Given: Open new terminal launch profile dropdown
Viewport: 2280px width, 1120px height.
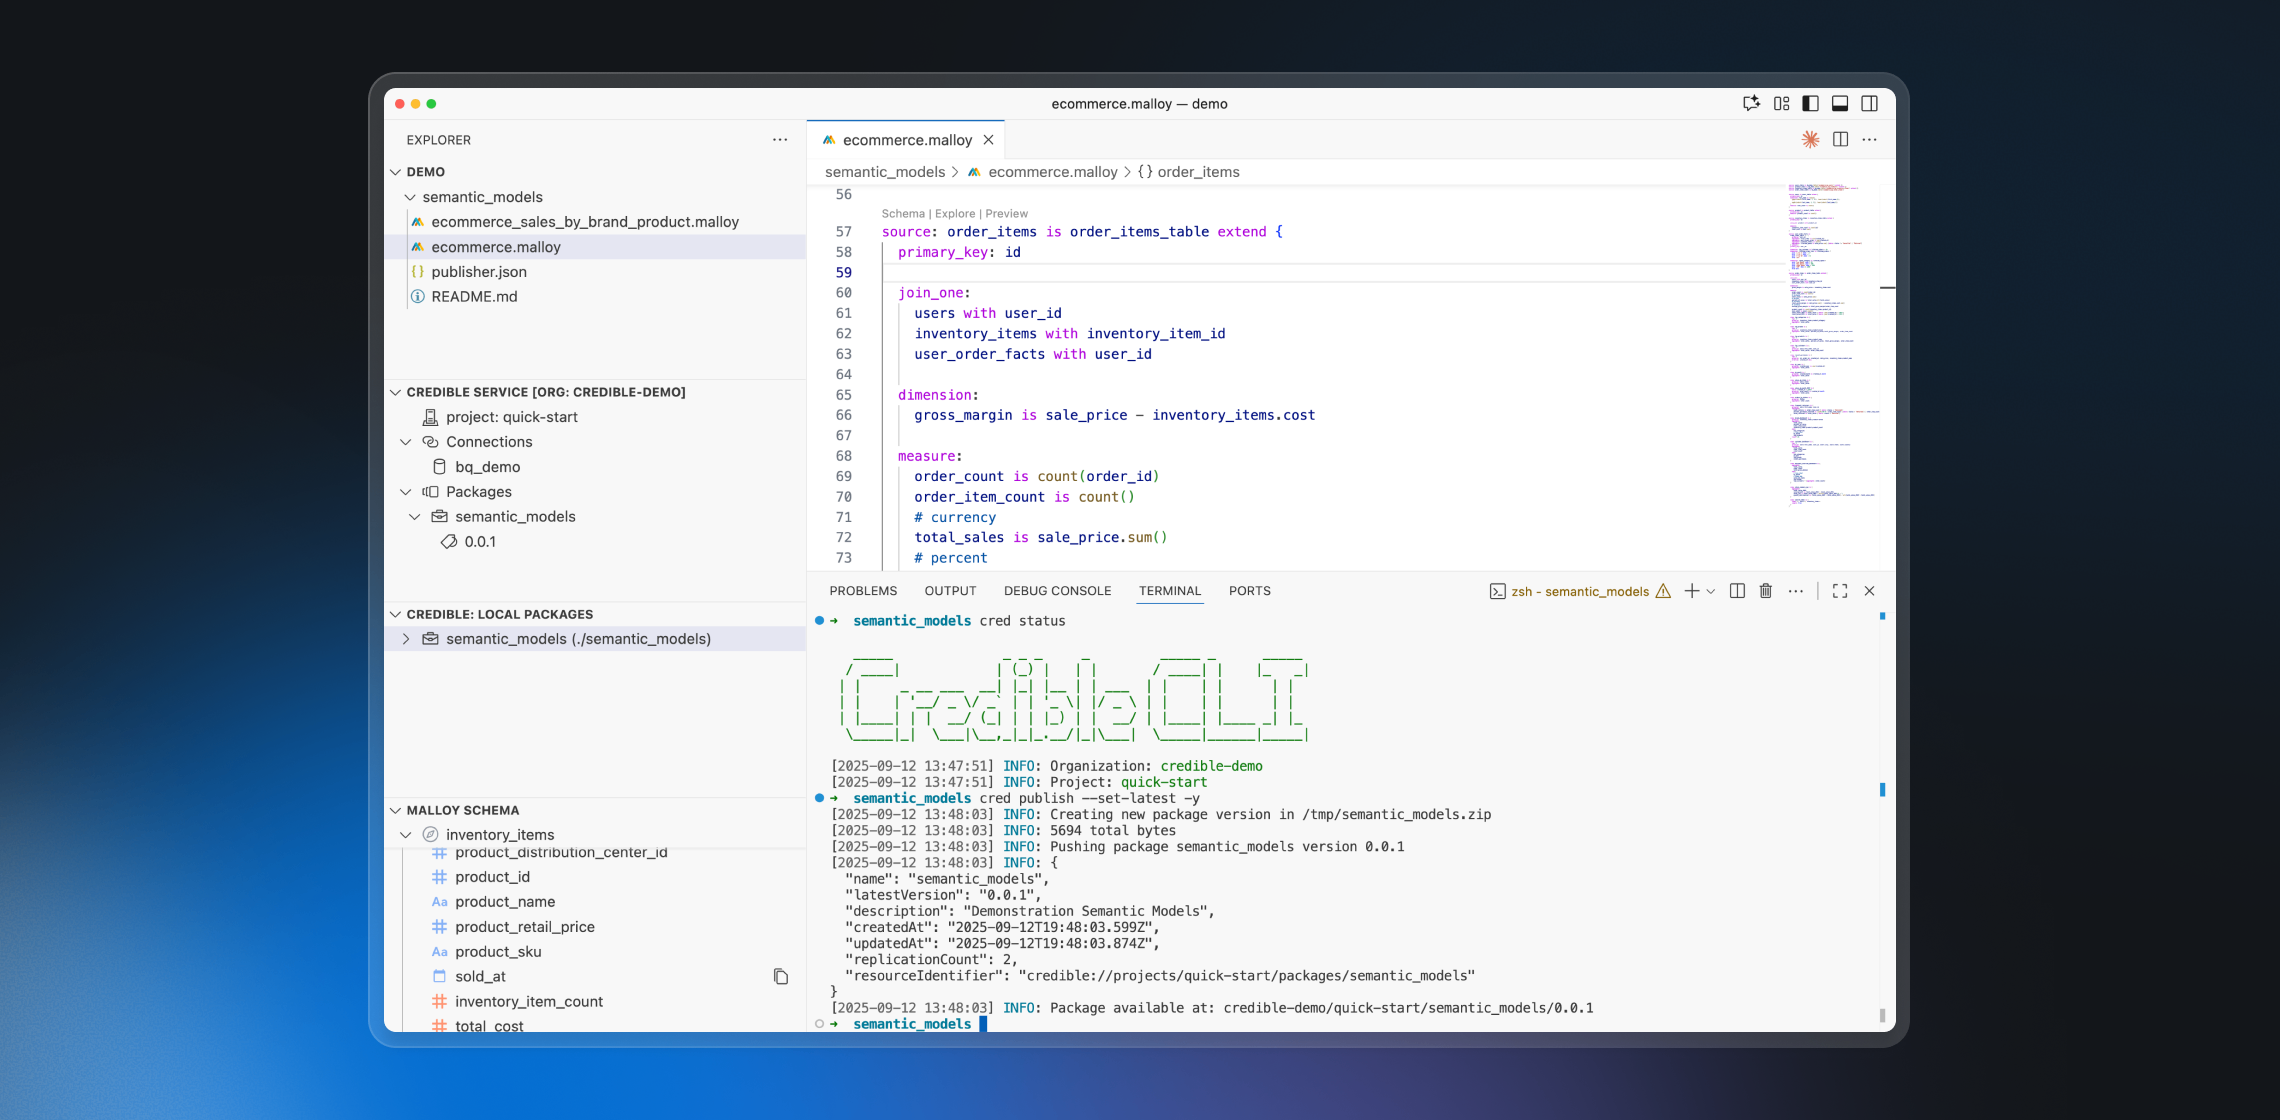Looking at the screenshot, I should [x=1711, y=591].
